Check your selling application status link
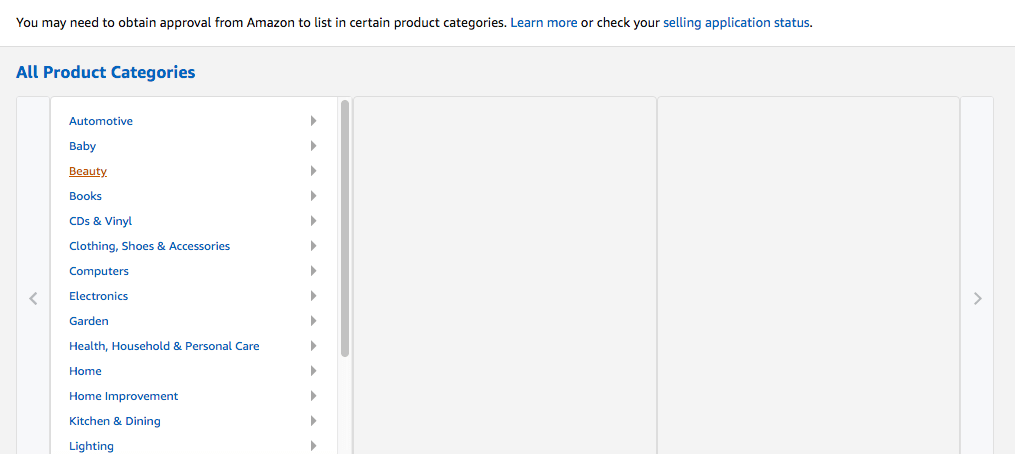Screen dimensions: 1015x454 click(x=736, y=22)
